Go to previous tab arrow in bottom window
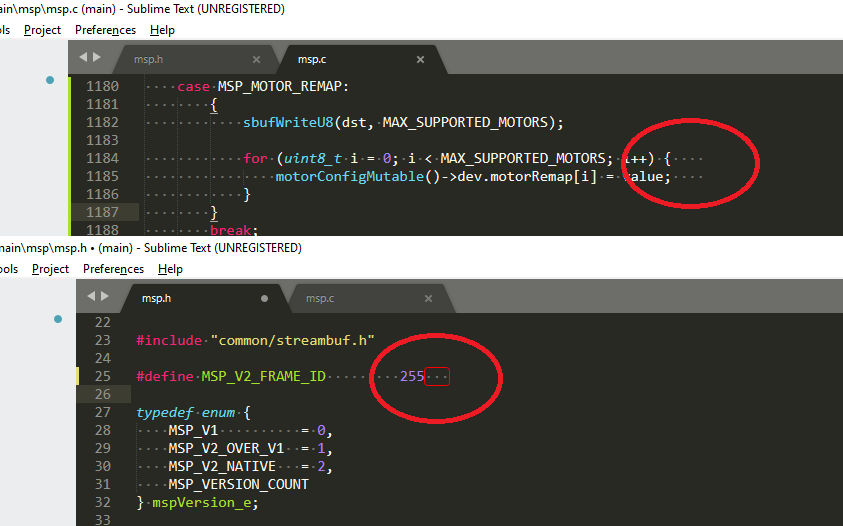The width and height of the screenshot is (843, 526). point(91,296)
